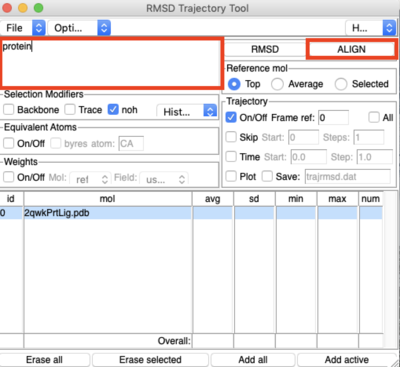This screenshot has height=367, width=400.
Task: Click the Frame ref input field
Action: [333, 118]
